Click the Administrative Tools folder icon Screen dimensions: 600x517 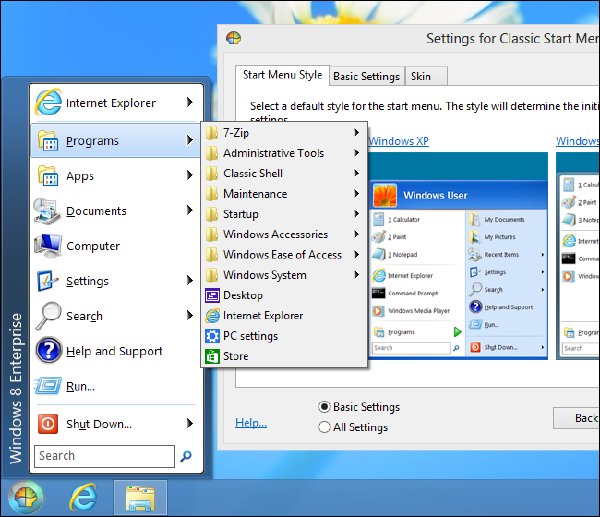tap(212, 153)
